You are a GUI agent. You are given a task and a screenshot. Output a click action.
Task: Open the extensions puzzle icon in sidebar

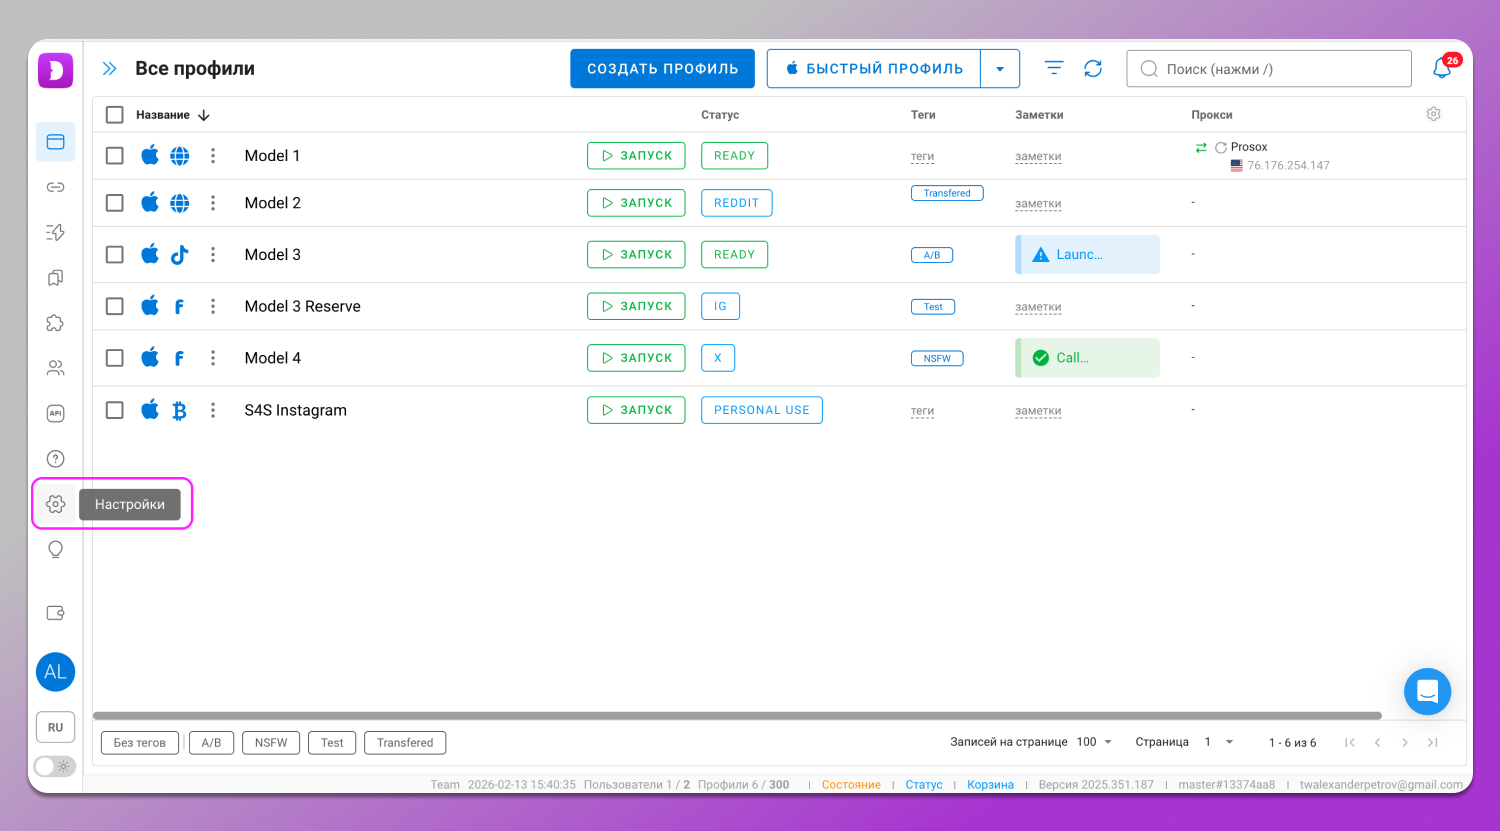tap(56, 323)
